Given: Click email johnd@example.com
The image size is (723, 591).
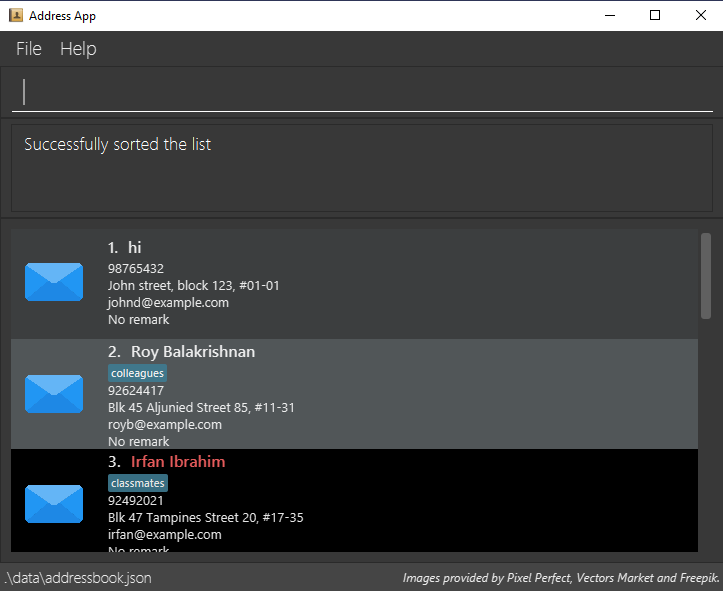Looking at the screenshot, I should (168, 303).
